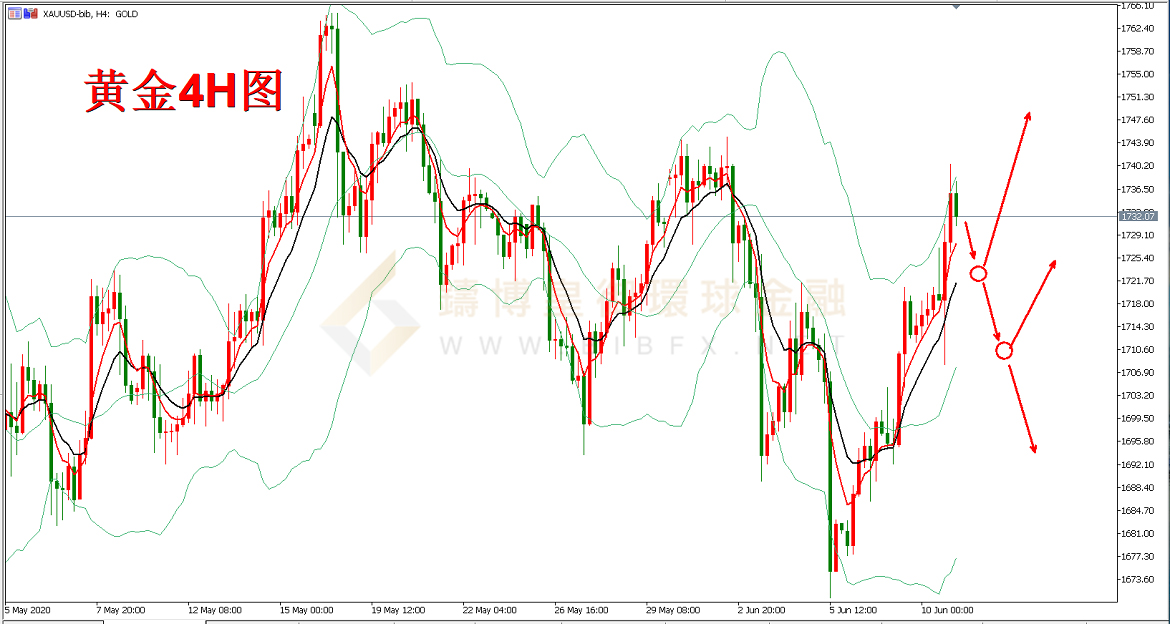1170x624 pixels.
Task: Click the 1766.10 price scale label
Action: click(1138, 6)
